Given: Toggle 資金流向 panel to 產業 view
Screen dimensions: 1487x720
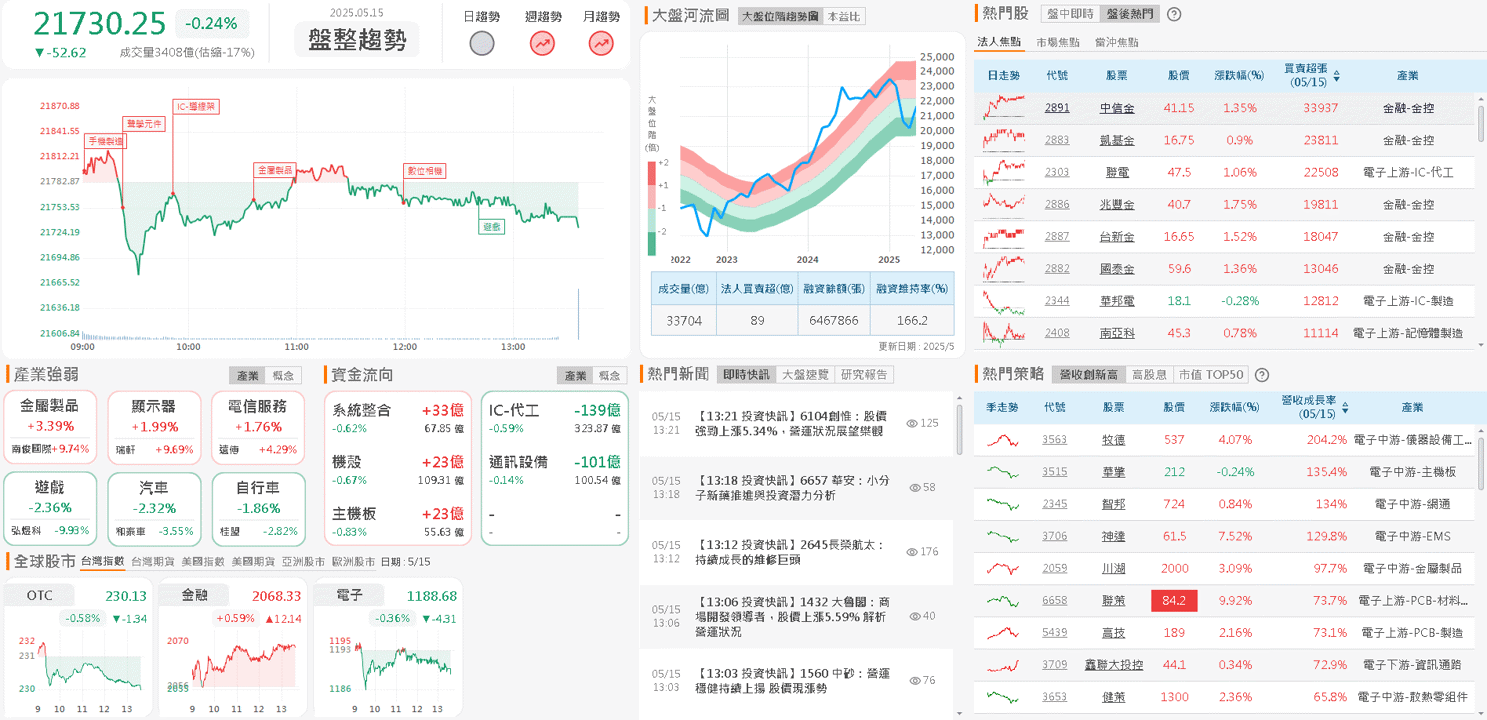Looking at the screenshot, I should tap(574, 375).
